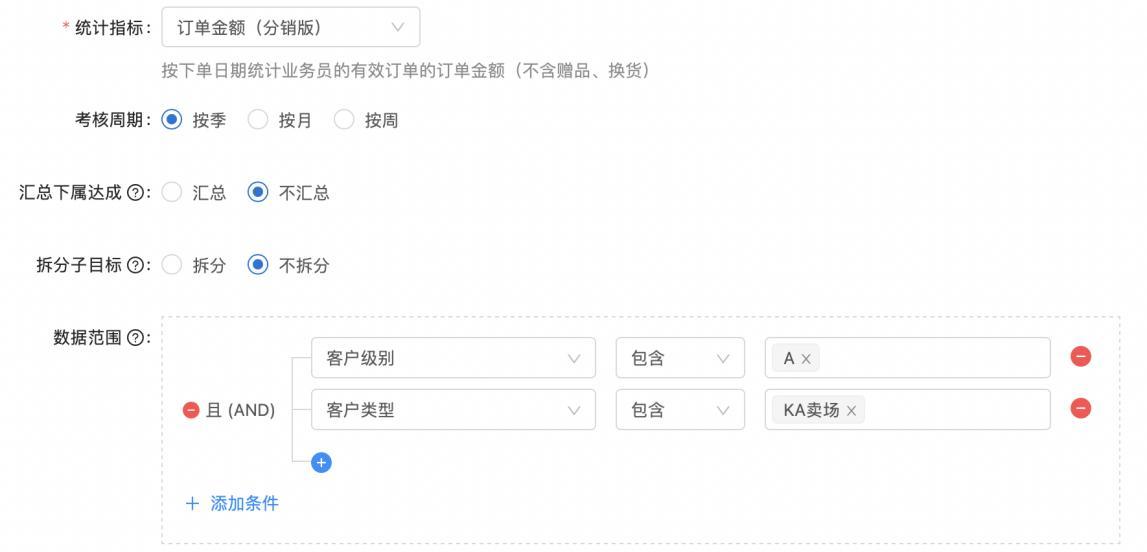The width and height of the screenshot is (1147, 552).
Task: Open 包含 operator dropdown for 客户级别
Action: [679, 358]
